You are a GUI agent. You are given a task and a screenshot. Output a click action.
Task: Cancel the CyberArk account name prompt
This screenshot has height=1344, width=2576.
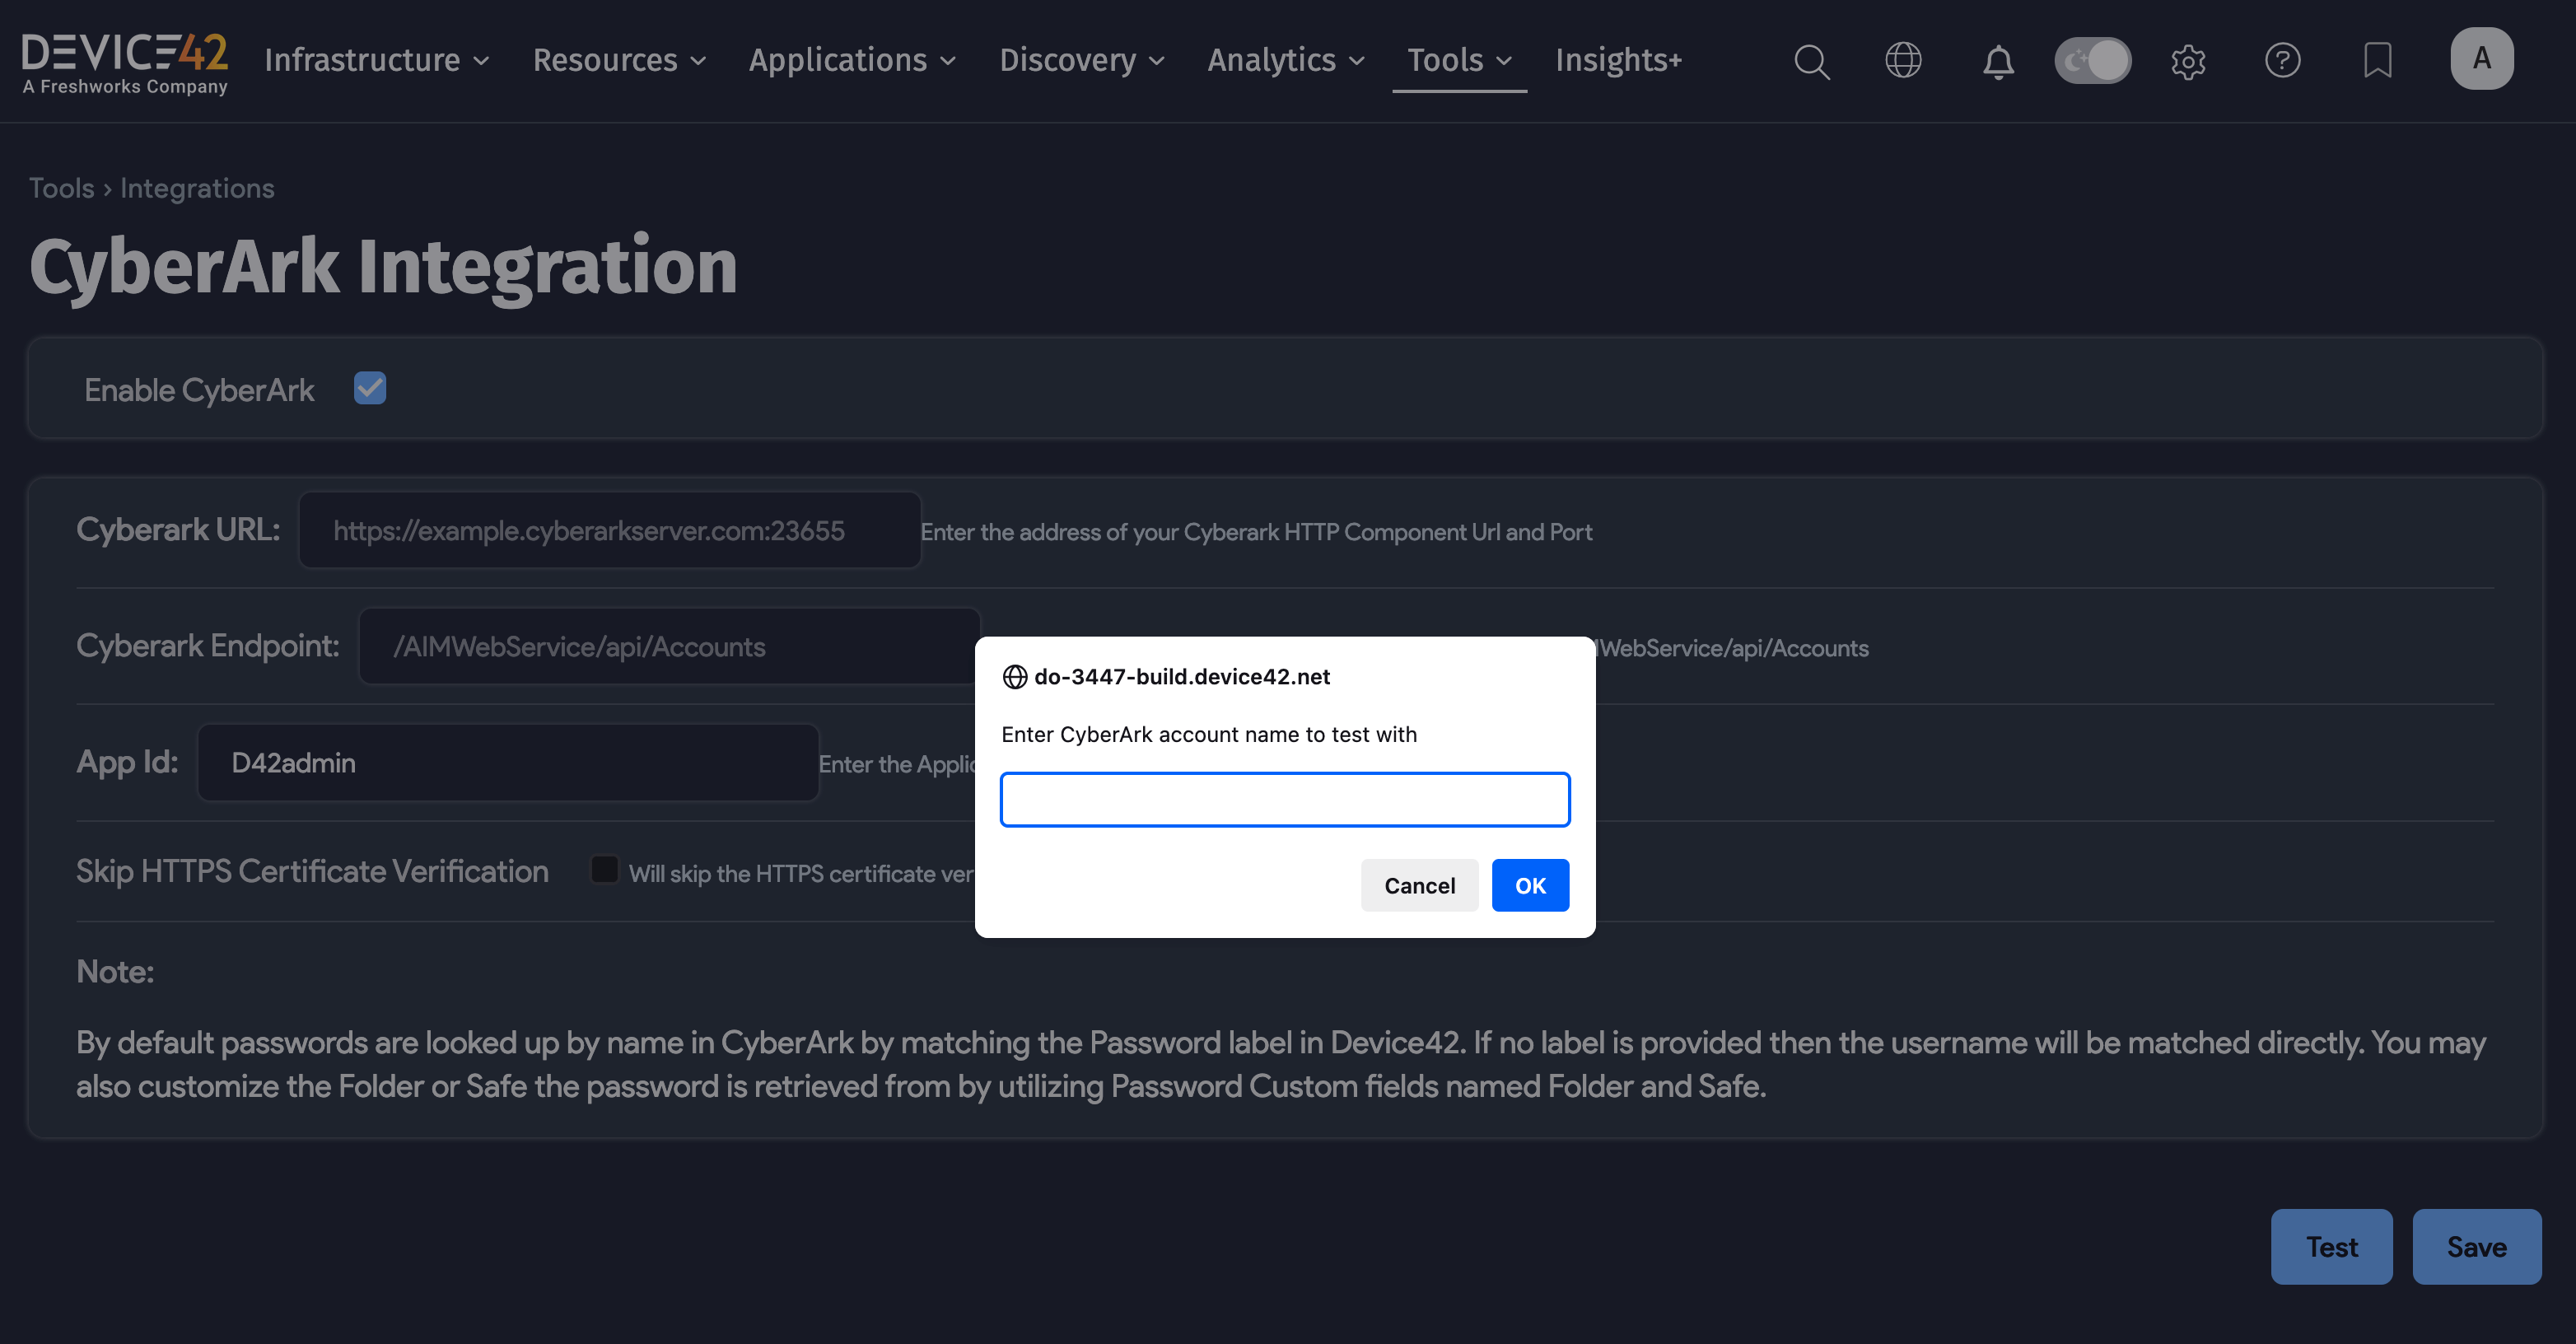(x=1419, y=885)
